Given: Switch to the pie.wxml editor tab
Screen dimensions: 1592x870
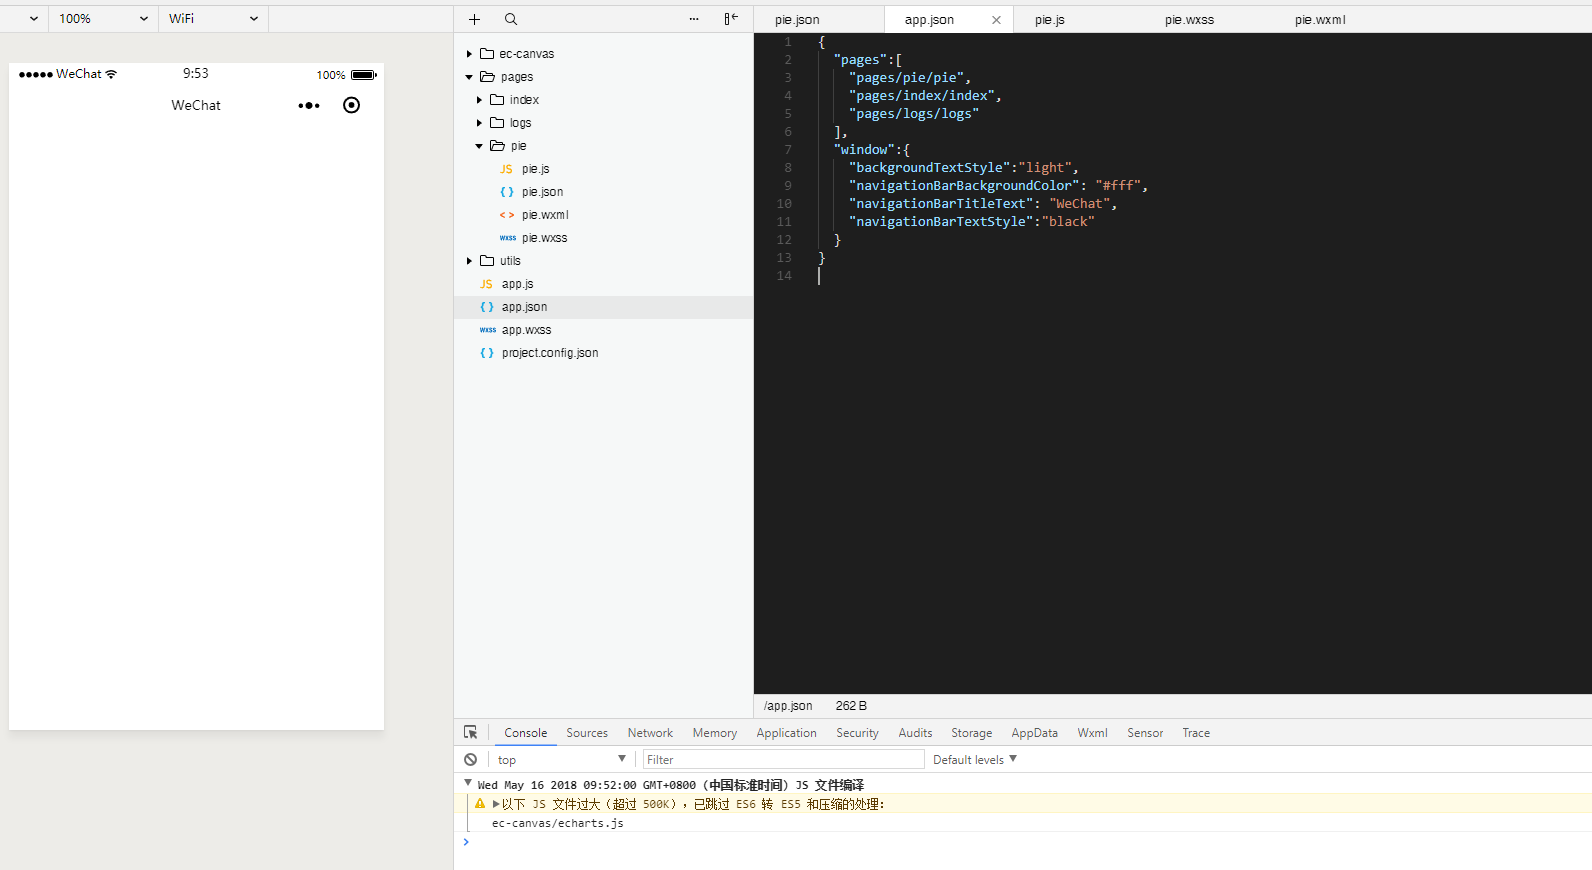Looking at the screenshot, I should (1320, 20).
